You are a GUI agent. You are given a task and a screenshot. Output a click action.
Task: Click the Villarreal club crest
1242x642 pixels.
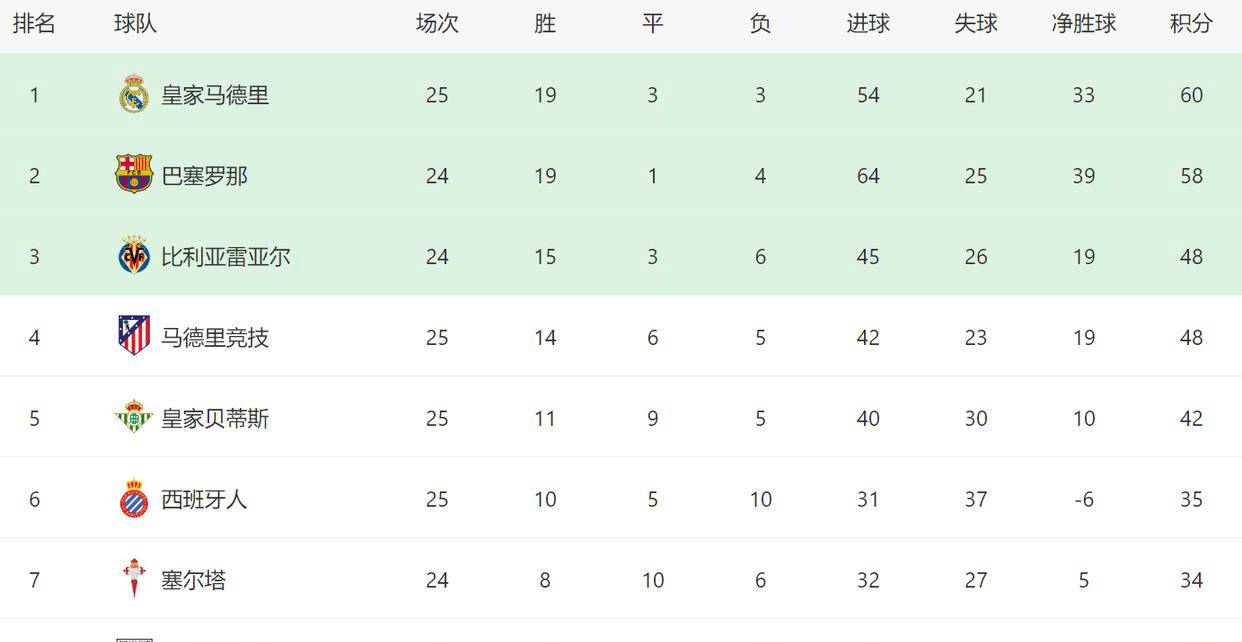[x=134, y=256]
